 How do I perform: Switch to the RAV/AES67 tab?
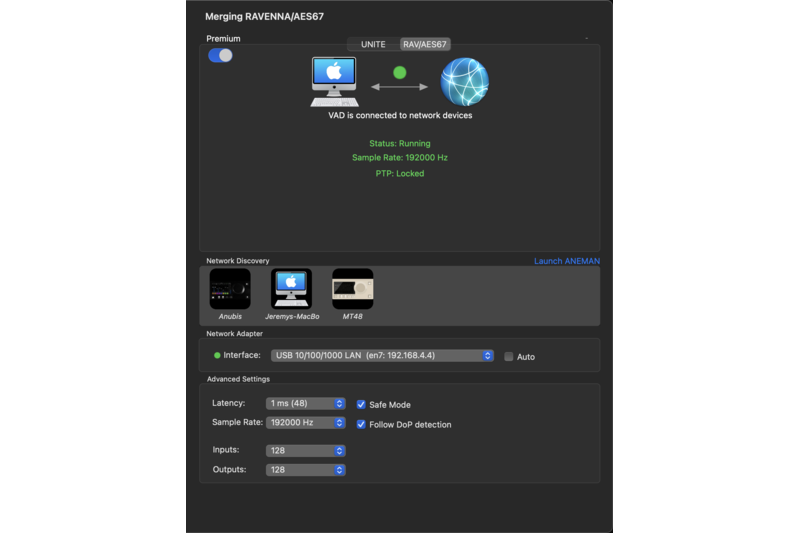pyautogui.click(x=424, y=44)
